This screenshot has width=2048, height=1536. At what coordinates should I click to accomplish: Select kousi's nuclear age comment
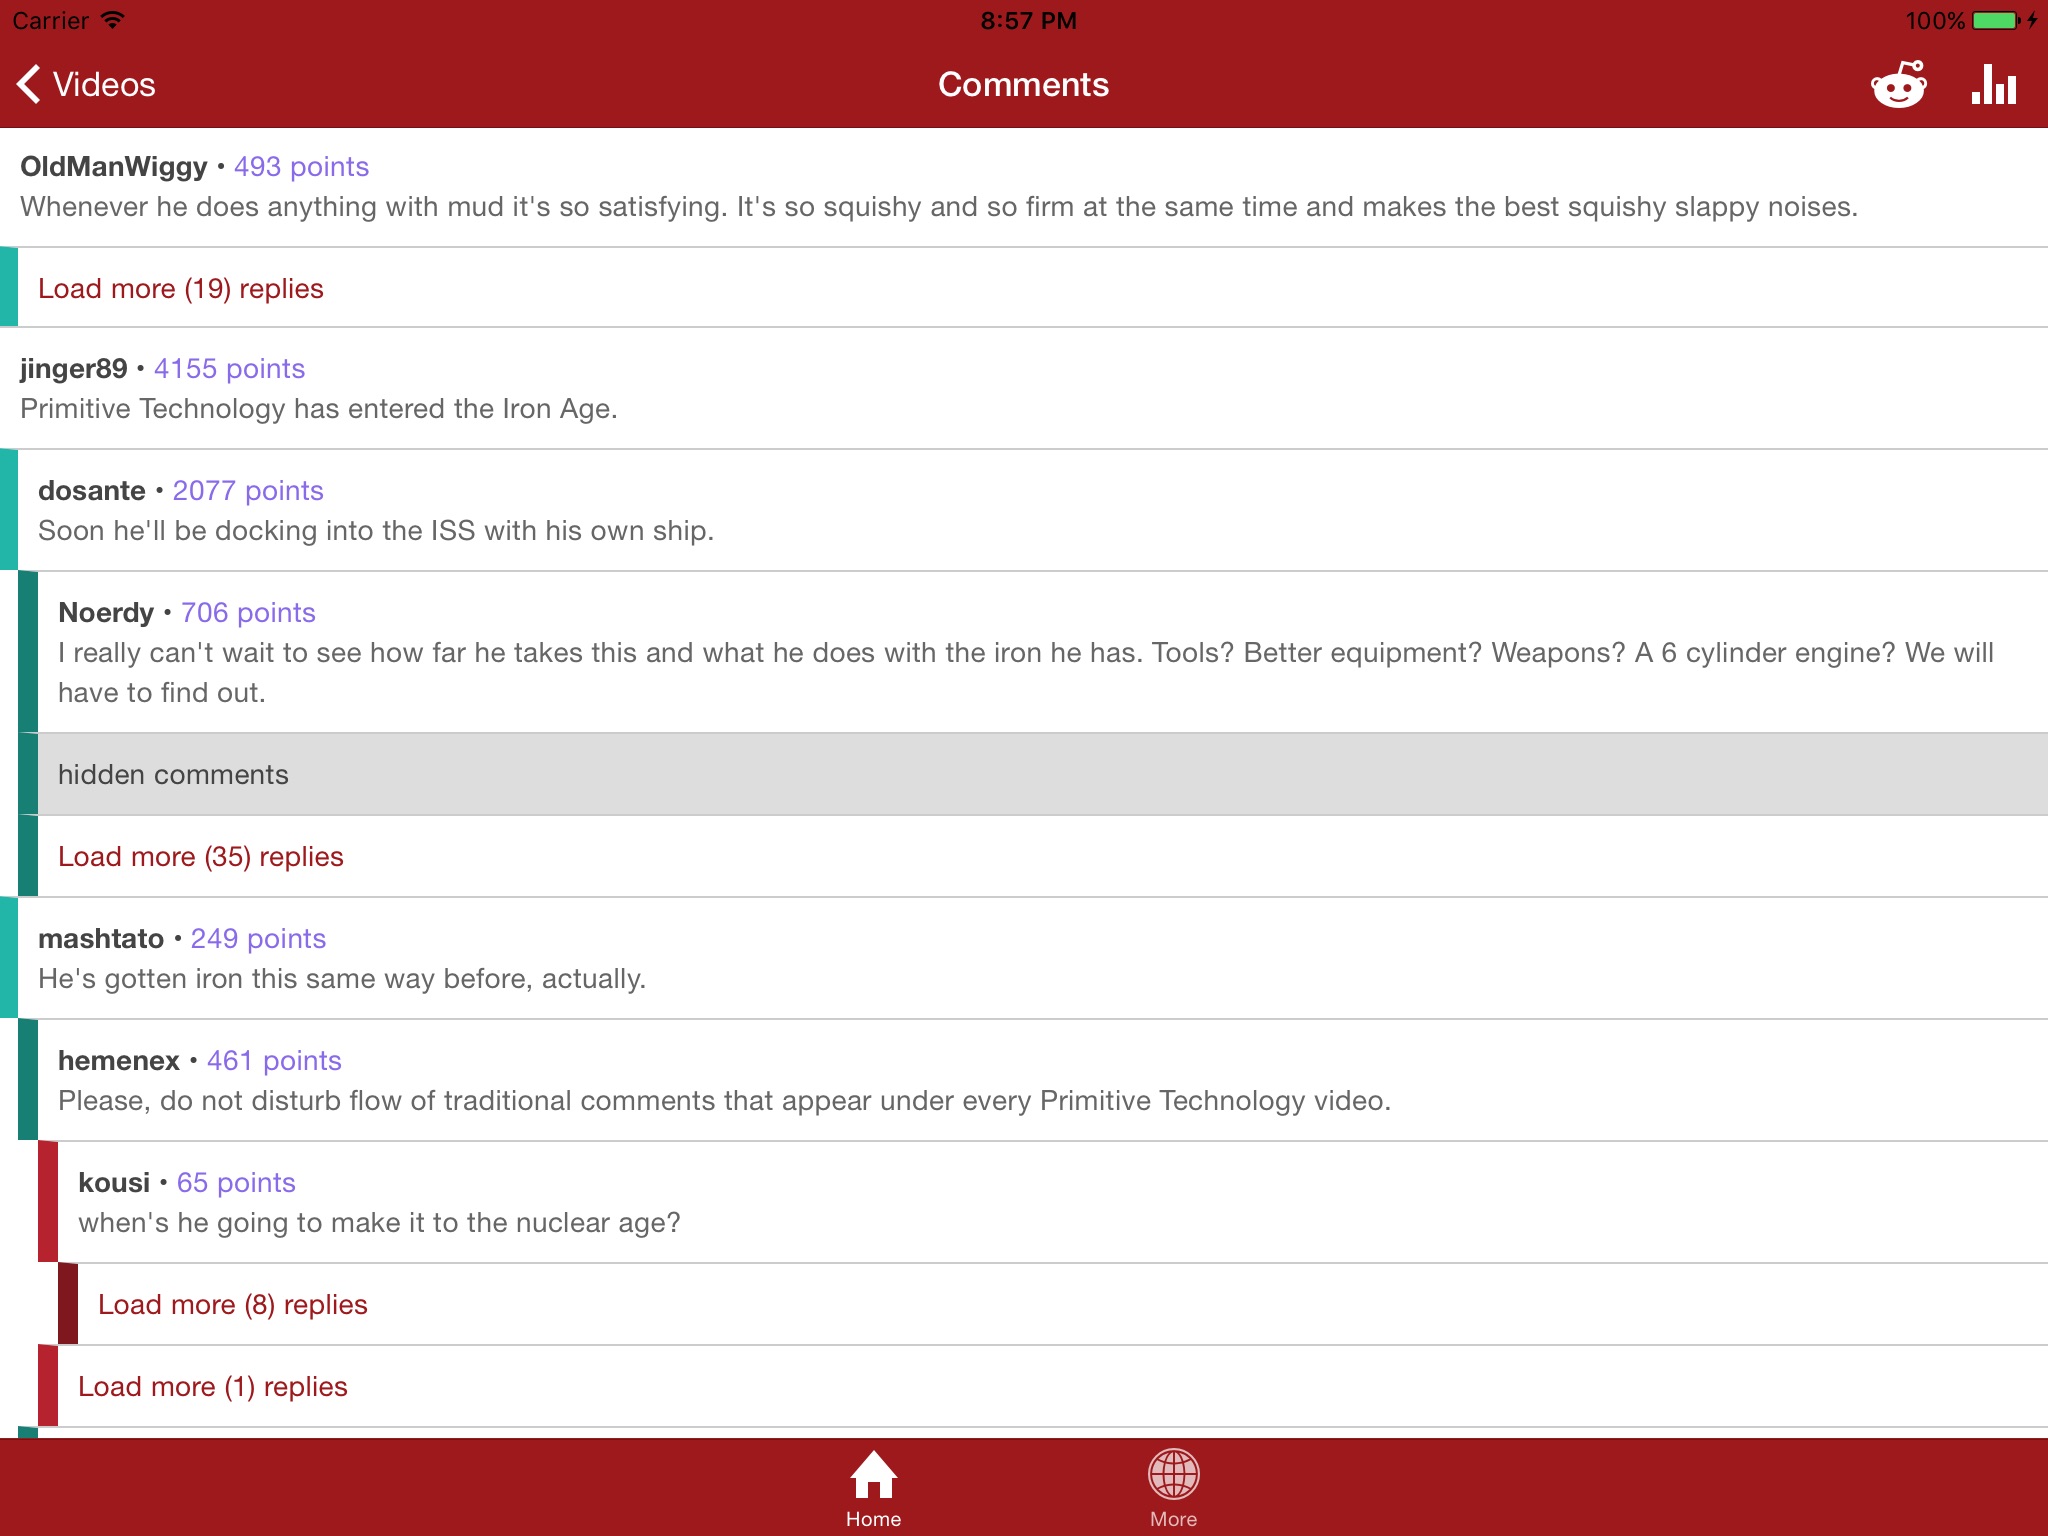pyautogui.click(x=379, y=1223)
